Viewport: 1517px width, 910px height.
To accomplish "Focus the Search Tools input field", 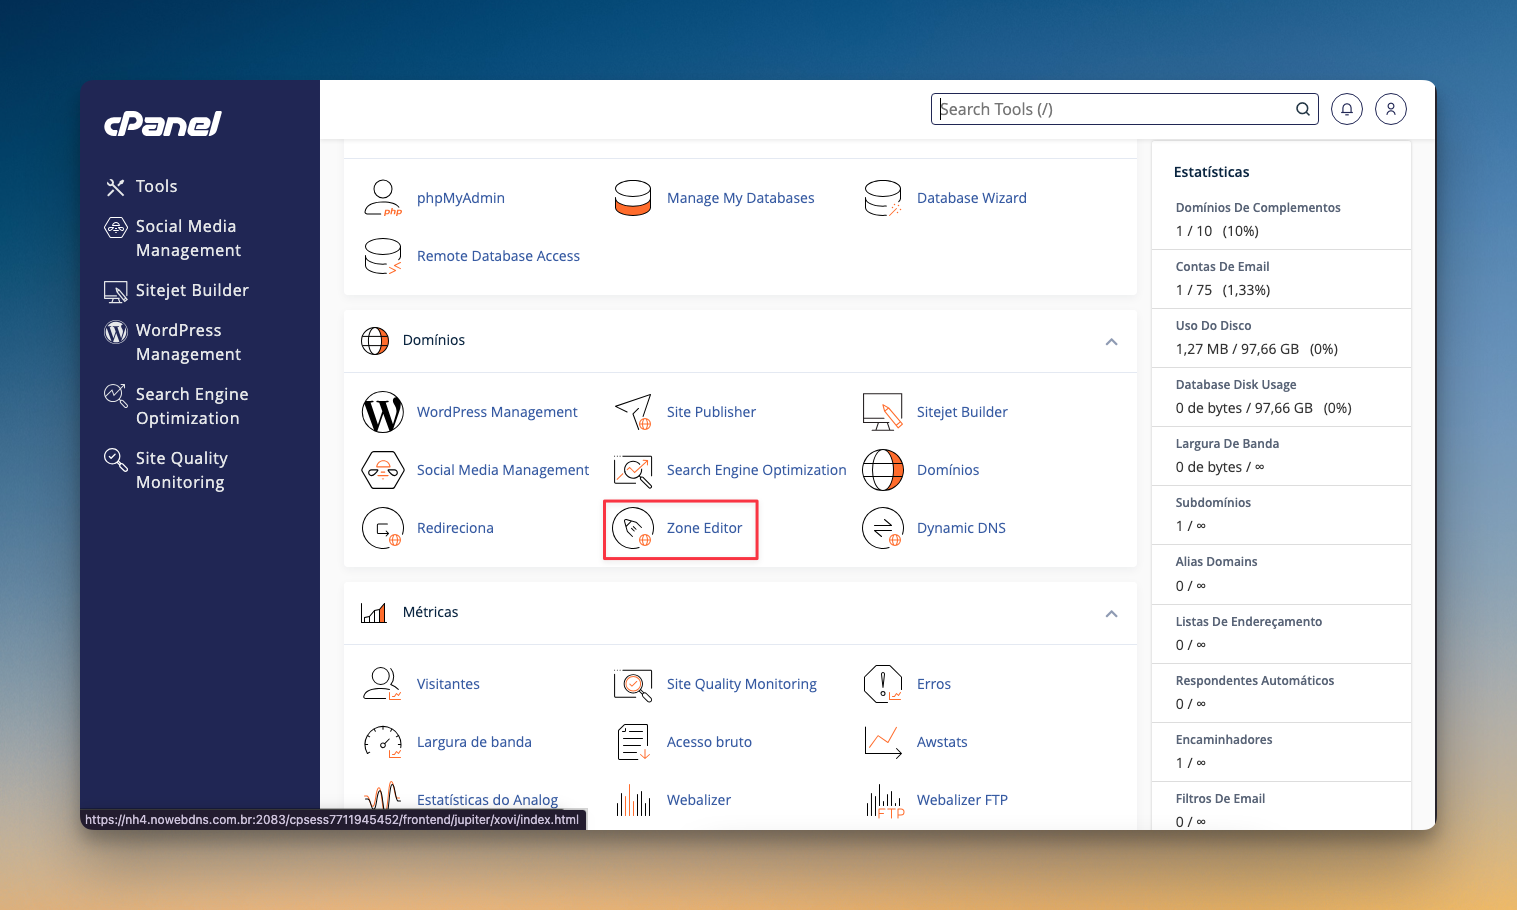I will coord(1110,109).
